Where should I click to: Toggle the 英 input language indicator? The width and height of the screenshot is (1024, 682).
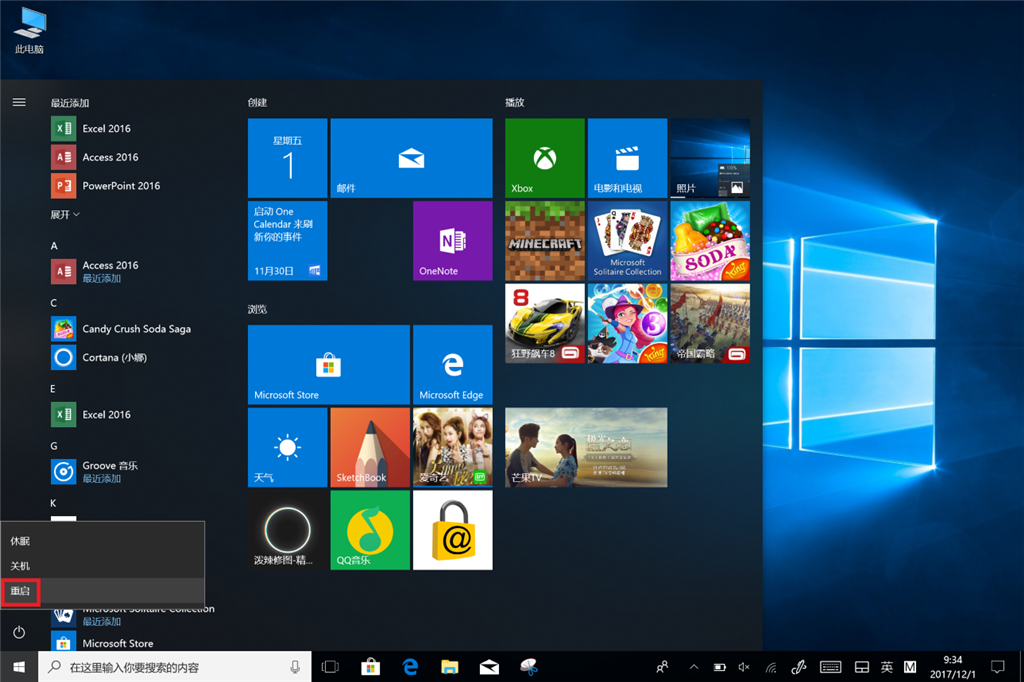tap(887, 667)
